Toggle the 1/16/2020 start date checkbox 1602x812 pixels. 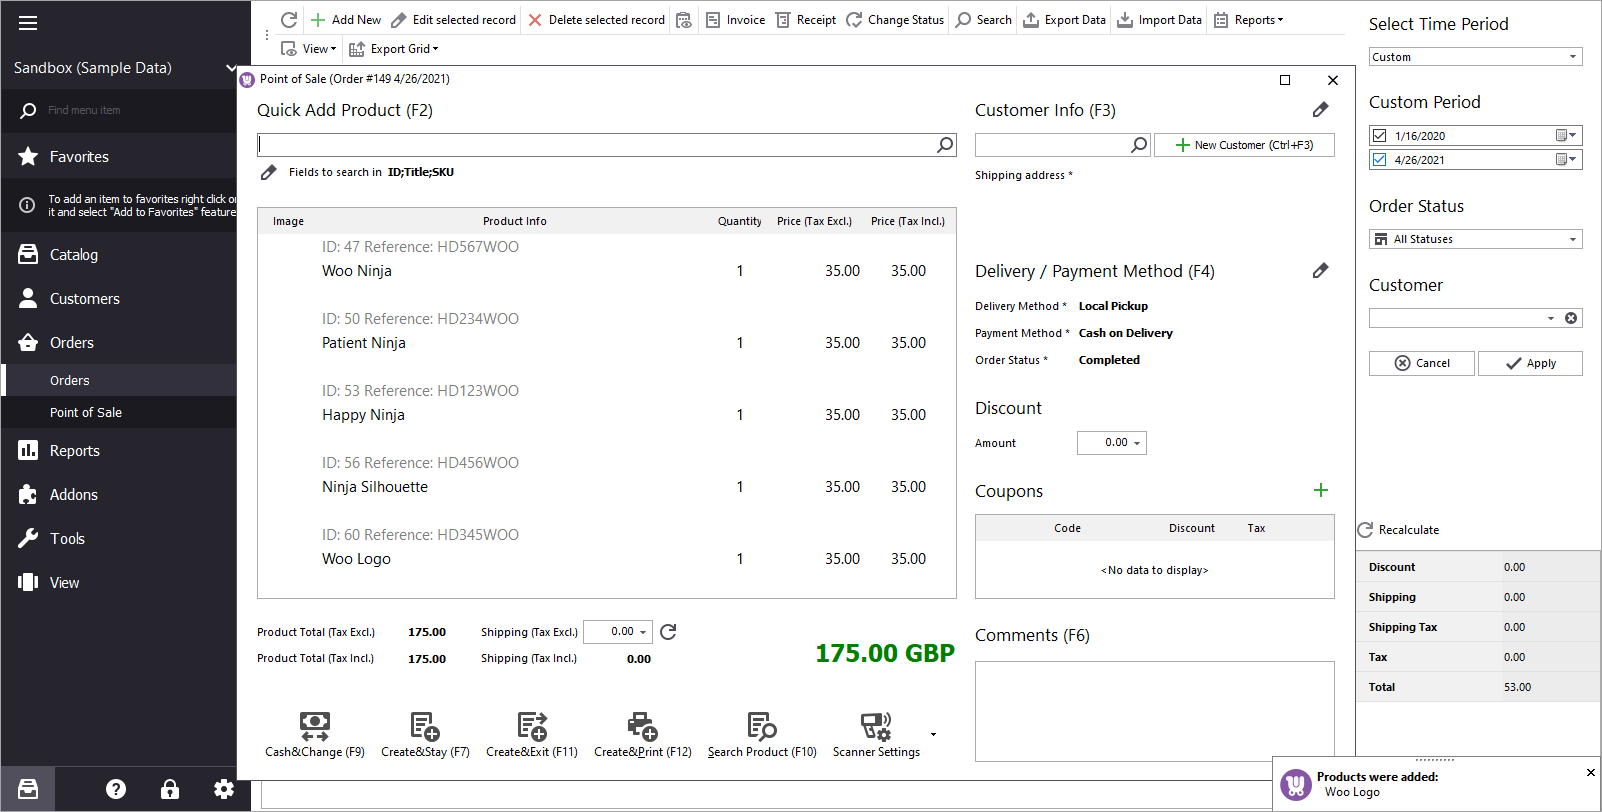click(x=1380, y=136)
